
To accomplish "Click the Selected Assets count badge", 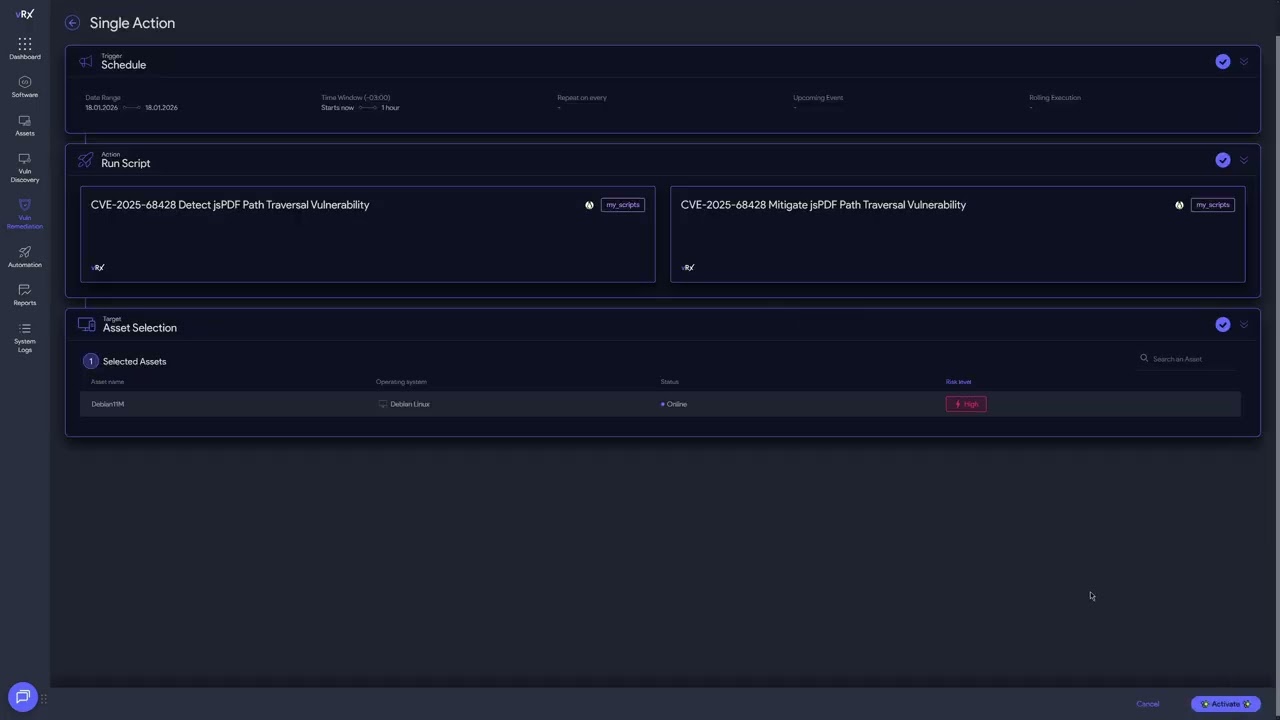I will (90, 361).
